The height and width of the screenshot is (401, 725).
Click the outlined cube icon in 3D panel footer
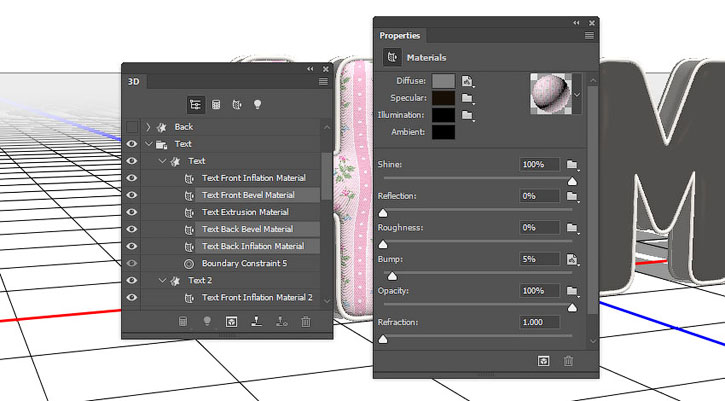pyautogui.click(x=232, y=321)
